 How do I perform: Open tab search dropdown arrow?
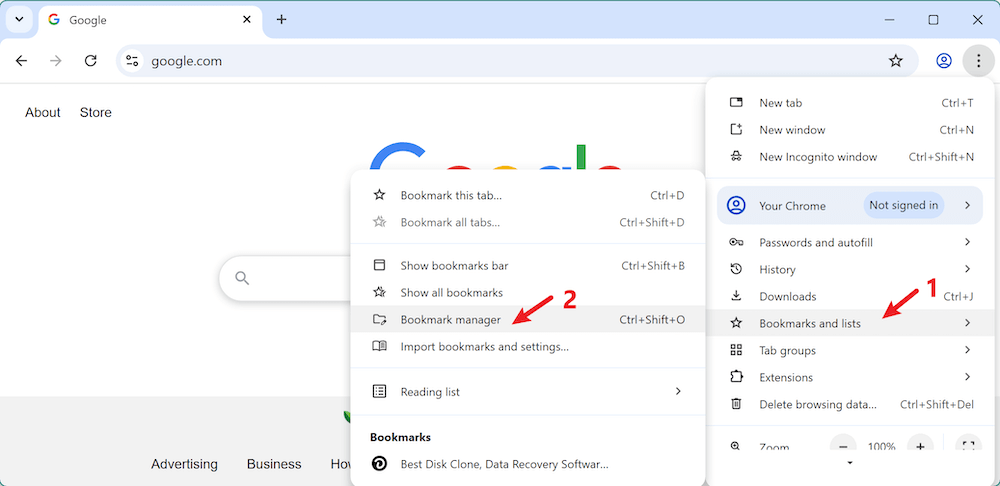click(x=19, y=19)
